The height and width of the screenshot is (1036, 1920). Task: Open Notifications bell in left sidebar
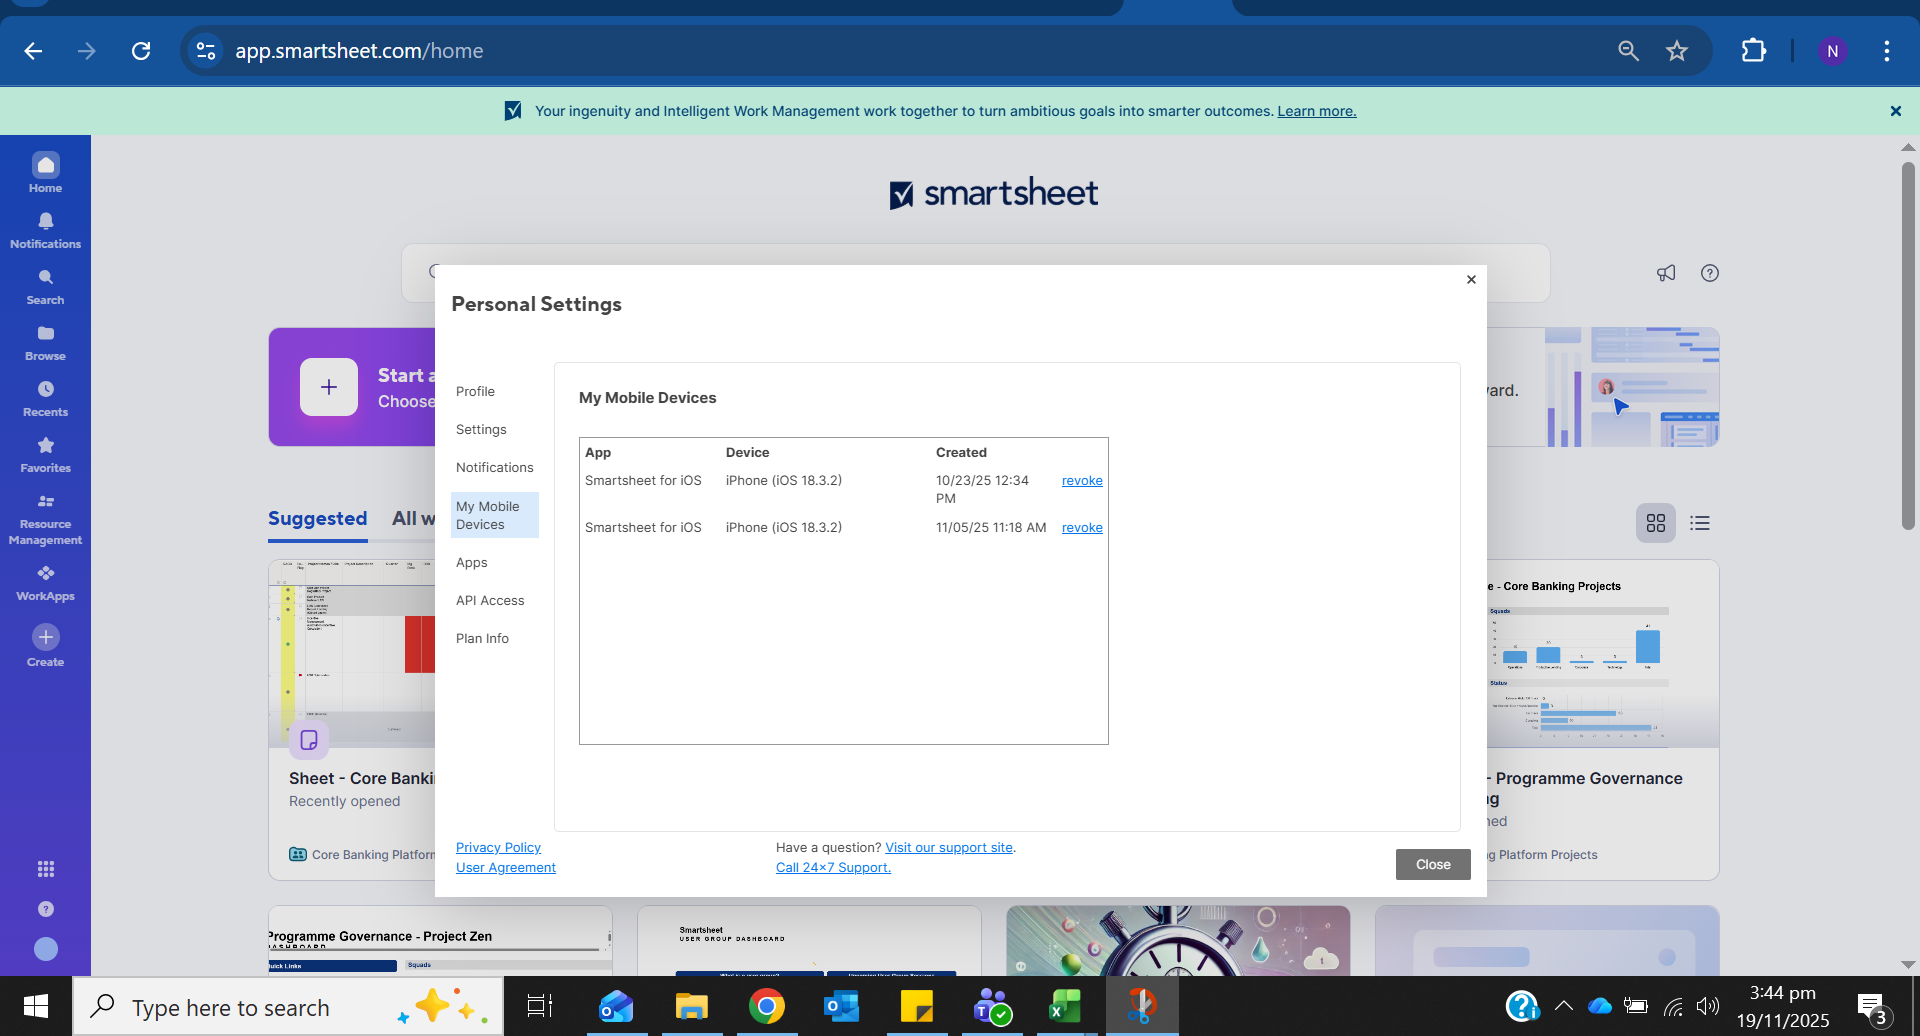coord(45,230)
